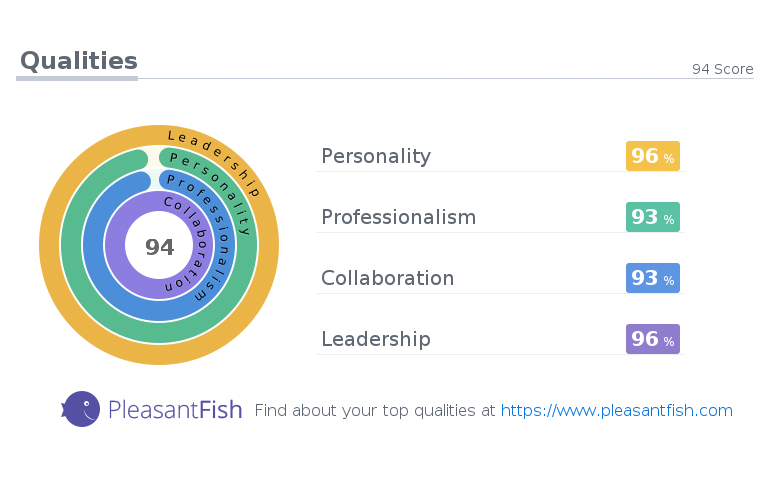Click the Leadership row label in list

coord(376,339)
